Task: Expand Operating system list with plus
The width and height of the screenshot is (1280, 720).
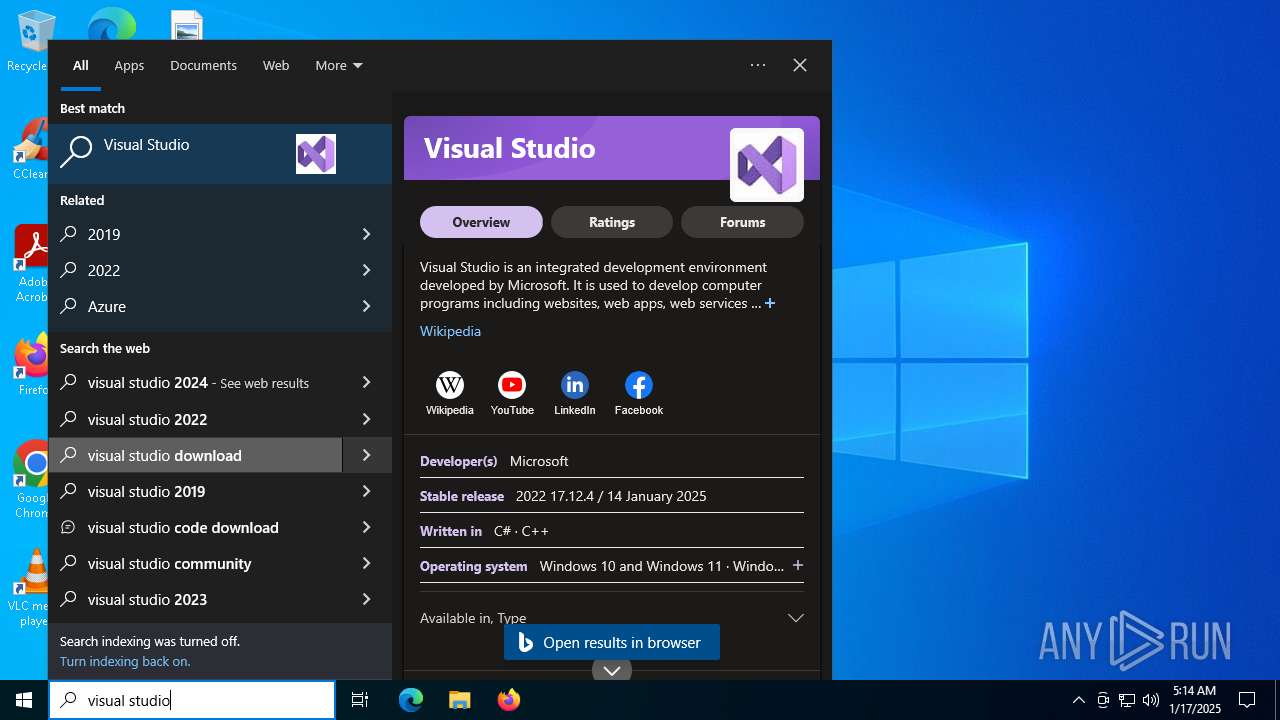Action: click(x=797, y=565)
